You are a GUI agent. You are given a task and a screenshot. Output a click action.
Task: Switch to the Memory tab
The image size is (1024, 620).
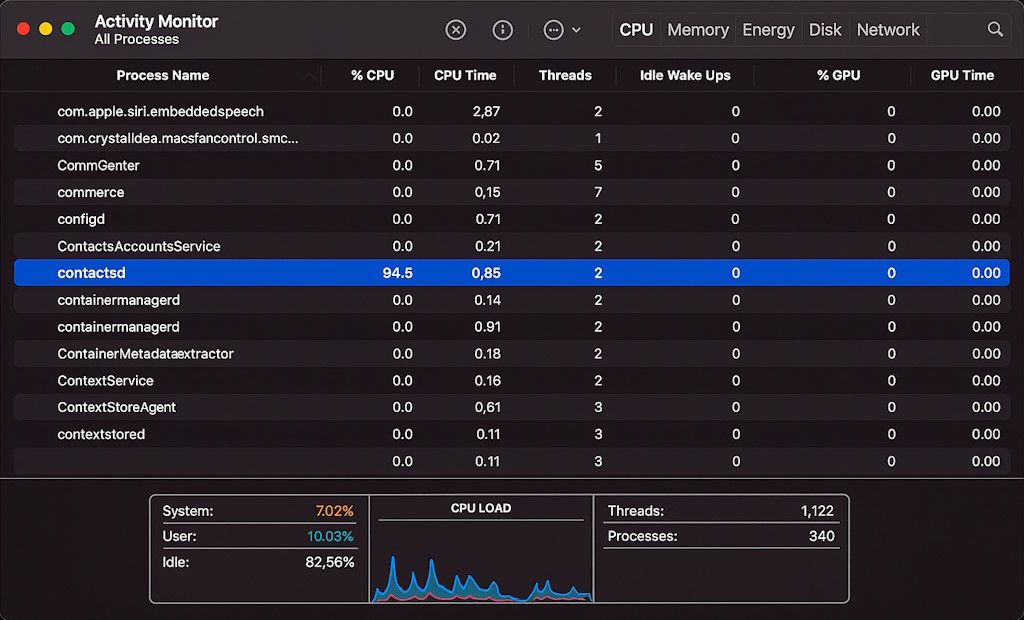pos(697,29)
